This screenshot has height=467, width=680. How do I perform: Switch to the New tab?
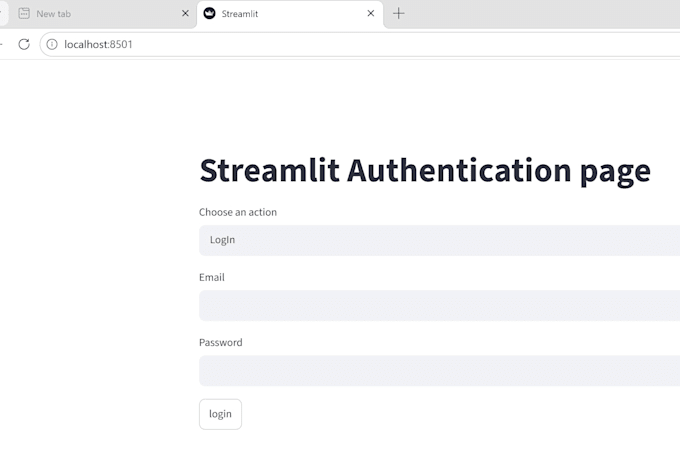(x=99, y=14)
